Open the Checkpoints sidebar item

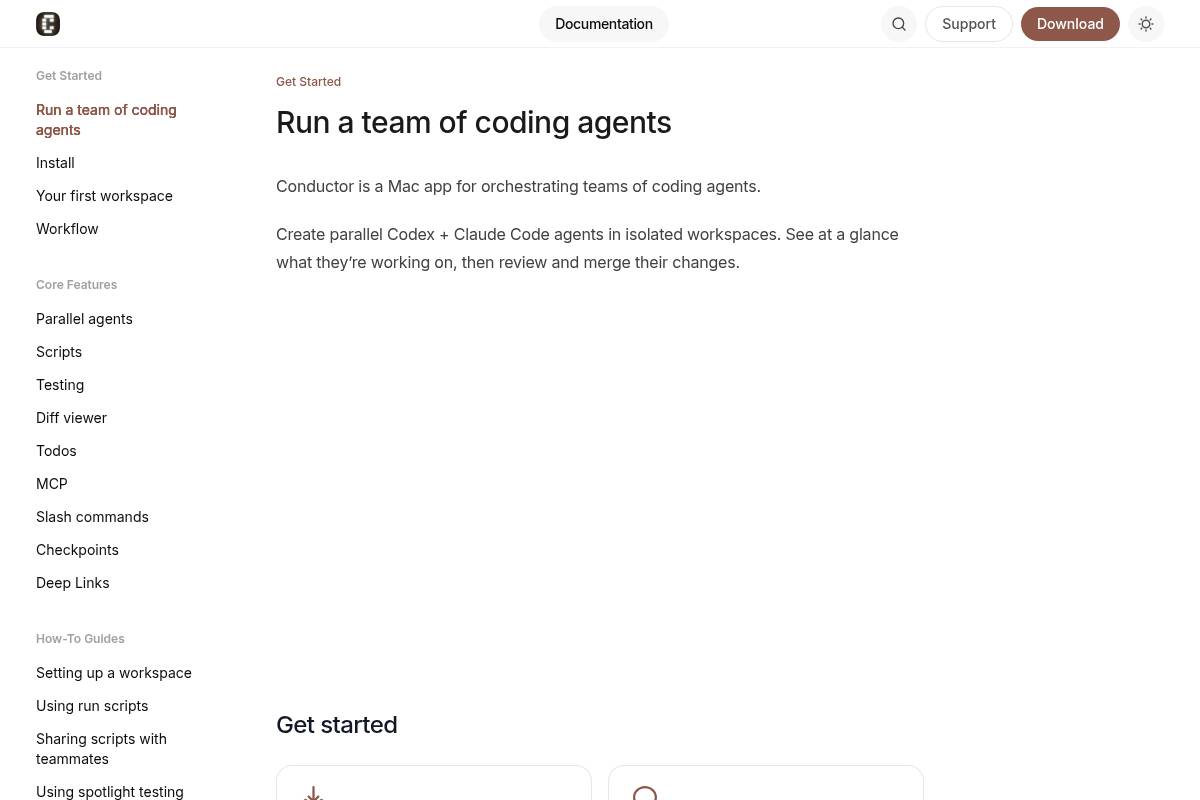[77, 550]
